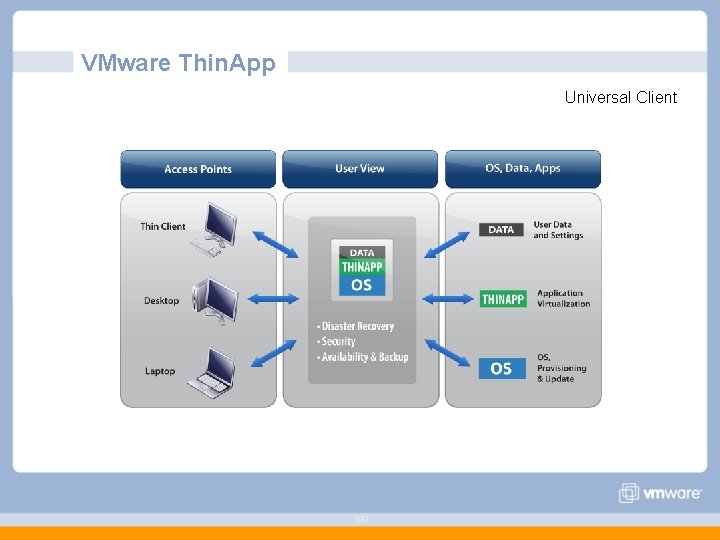Viewport: 720px width, 540px height.
Task: Click the VMware ThinApp slide title
Action: 178,62
